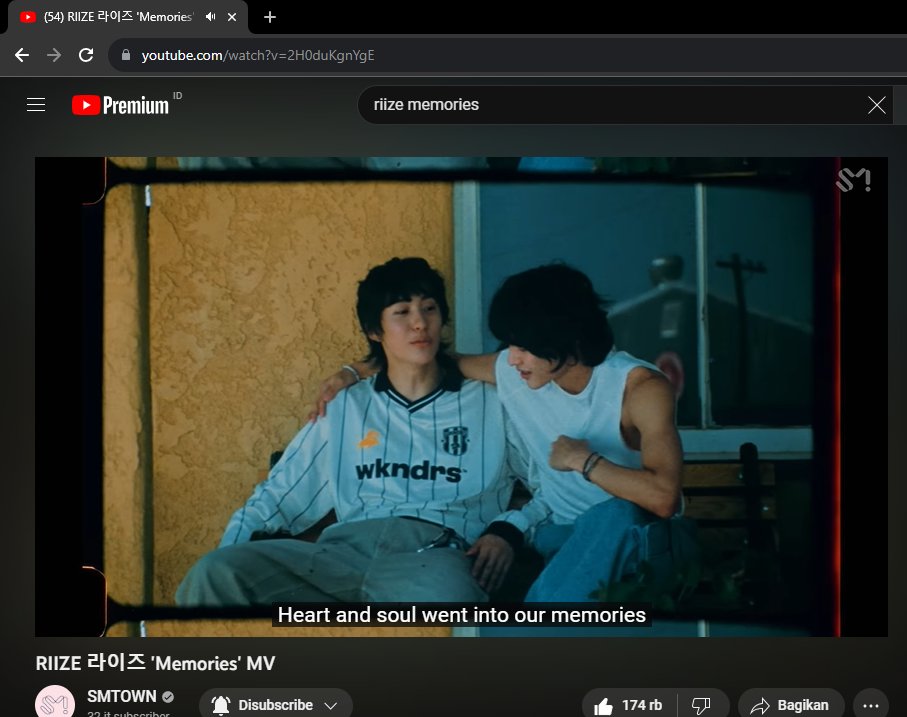Click the dislike thumbs-down icon
Screen dimensions: 907x717
click(703, 704)
